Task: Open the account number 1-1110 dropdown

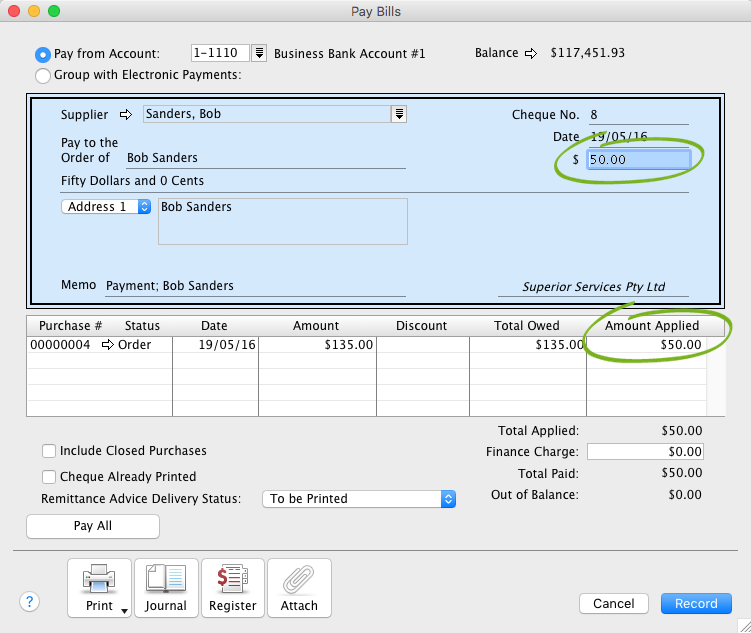Action: (x=259, y=53)
